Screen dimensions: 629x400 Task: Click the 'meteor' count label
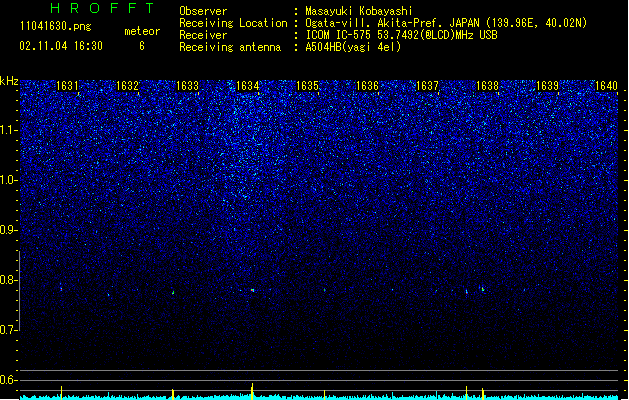pos(142,31)
